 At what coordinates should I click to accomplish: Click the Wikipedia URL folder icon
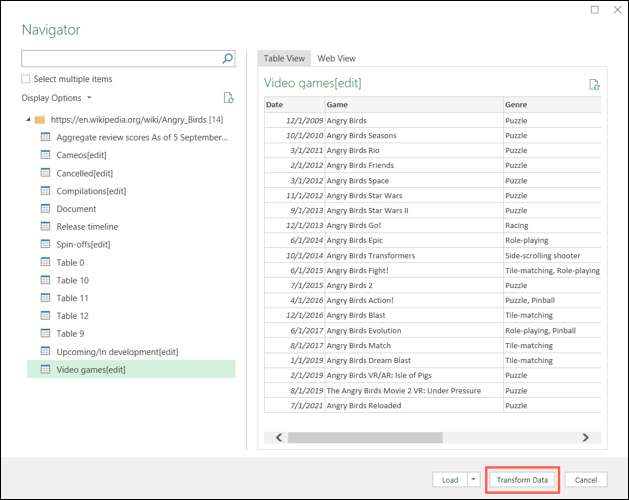40,120
